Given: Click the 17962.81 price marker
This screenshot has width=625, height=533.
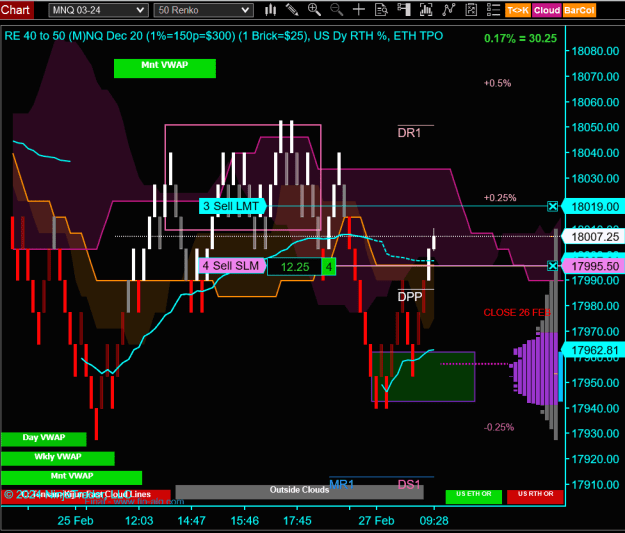Looking at the screenshot, I should pyautogui.click(x=593, y=350).
